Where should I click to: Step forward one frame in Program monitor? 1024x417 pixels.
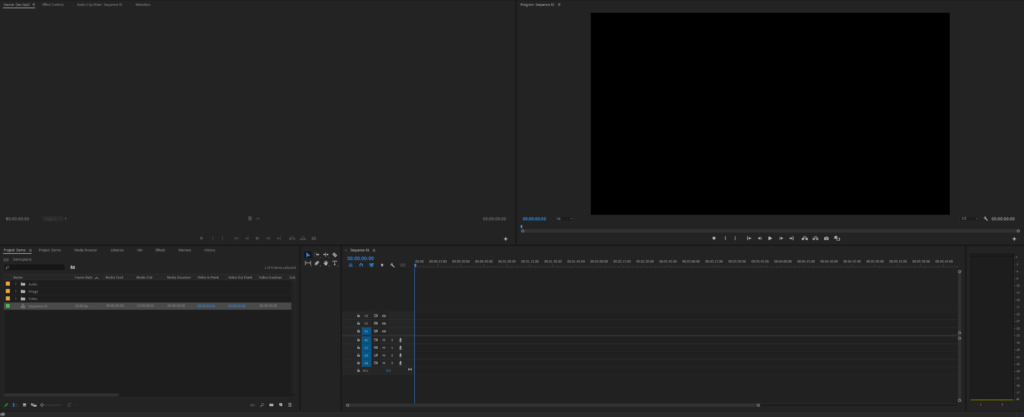coord(780,238)
